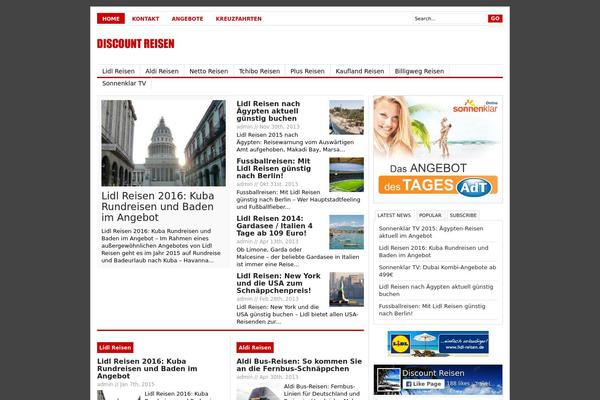Switch to the LATEST NEWS tab

tap(394, 215)
